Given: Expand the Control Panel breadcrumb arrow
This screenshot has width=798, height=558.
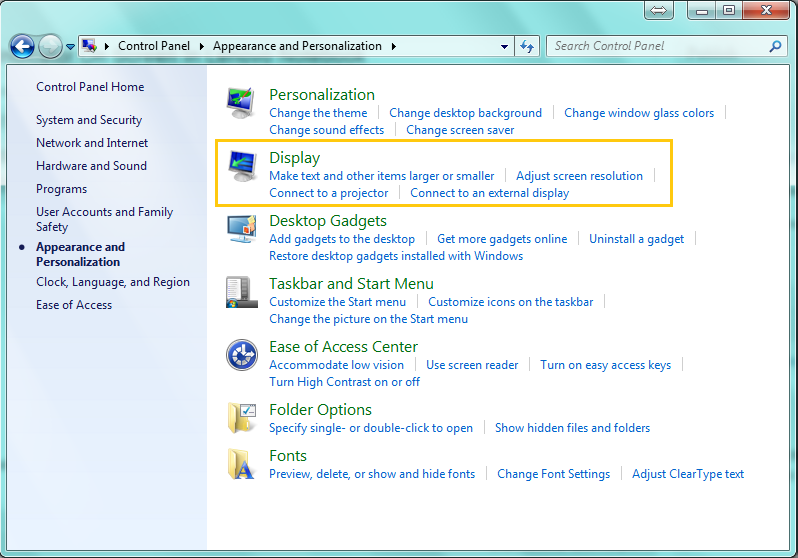Looking at the screenshot, I should 201,46.
